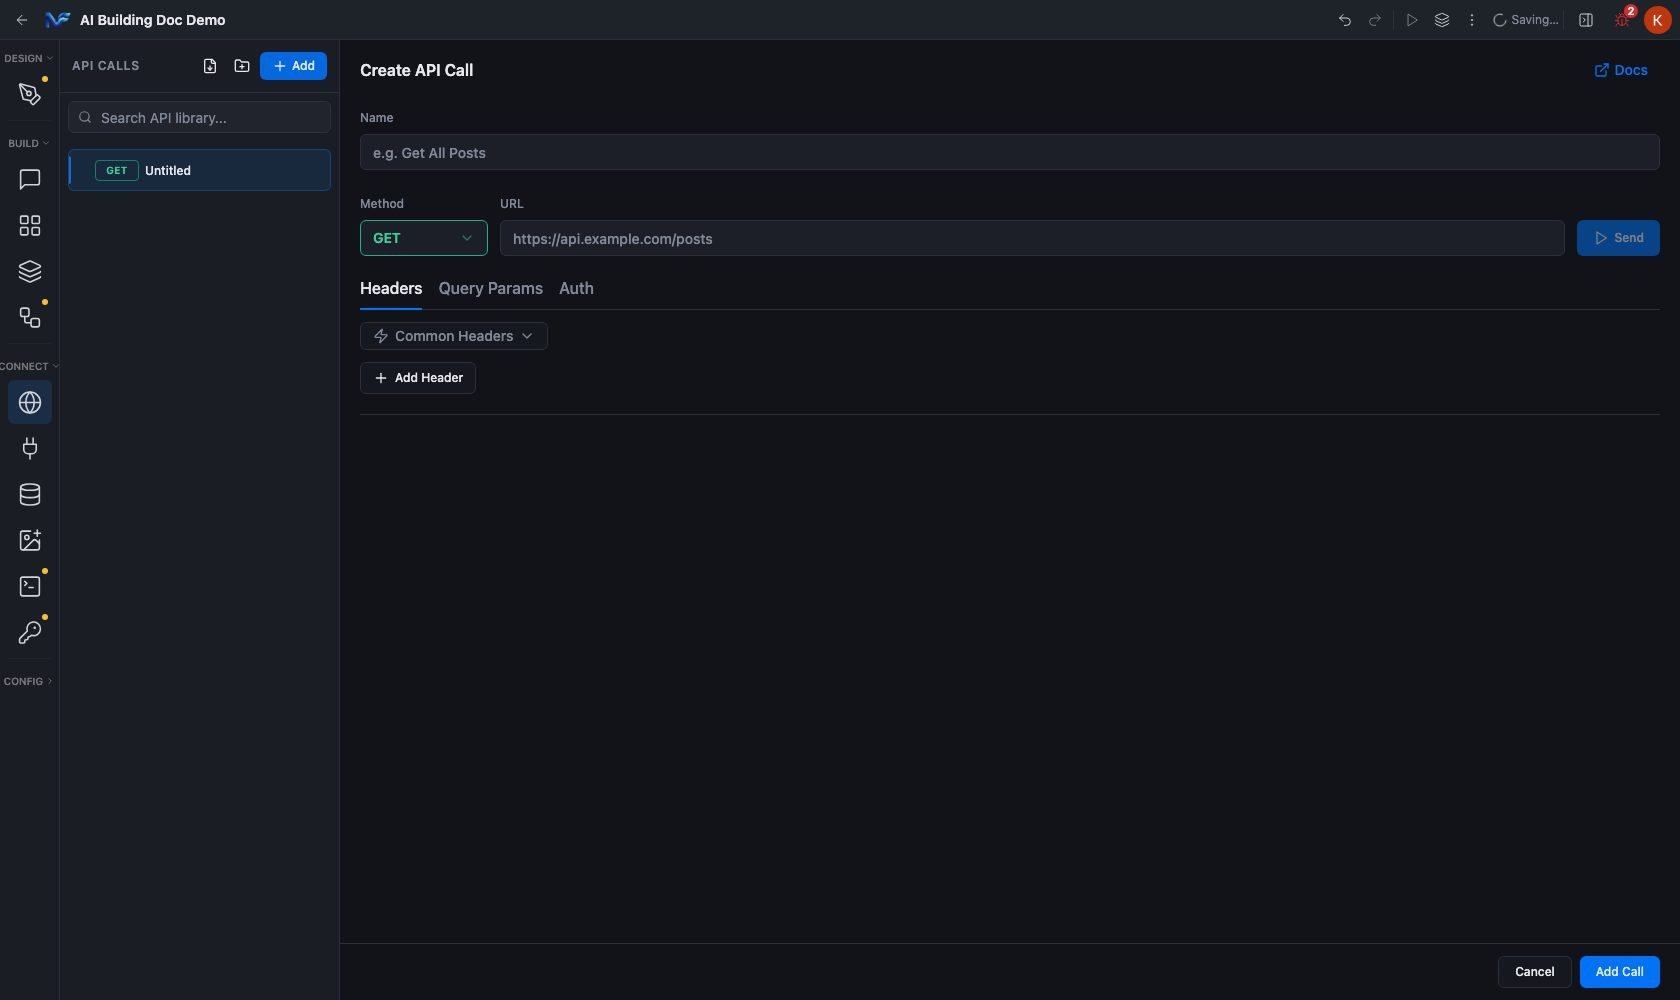Open the Docs link
Image resolution: width=1680 pixels, height=1000 pixels.
point(1621,70)
